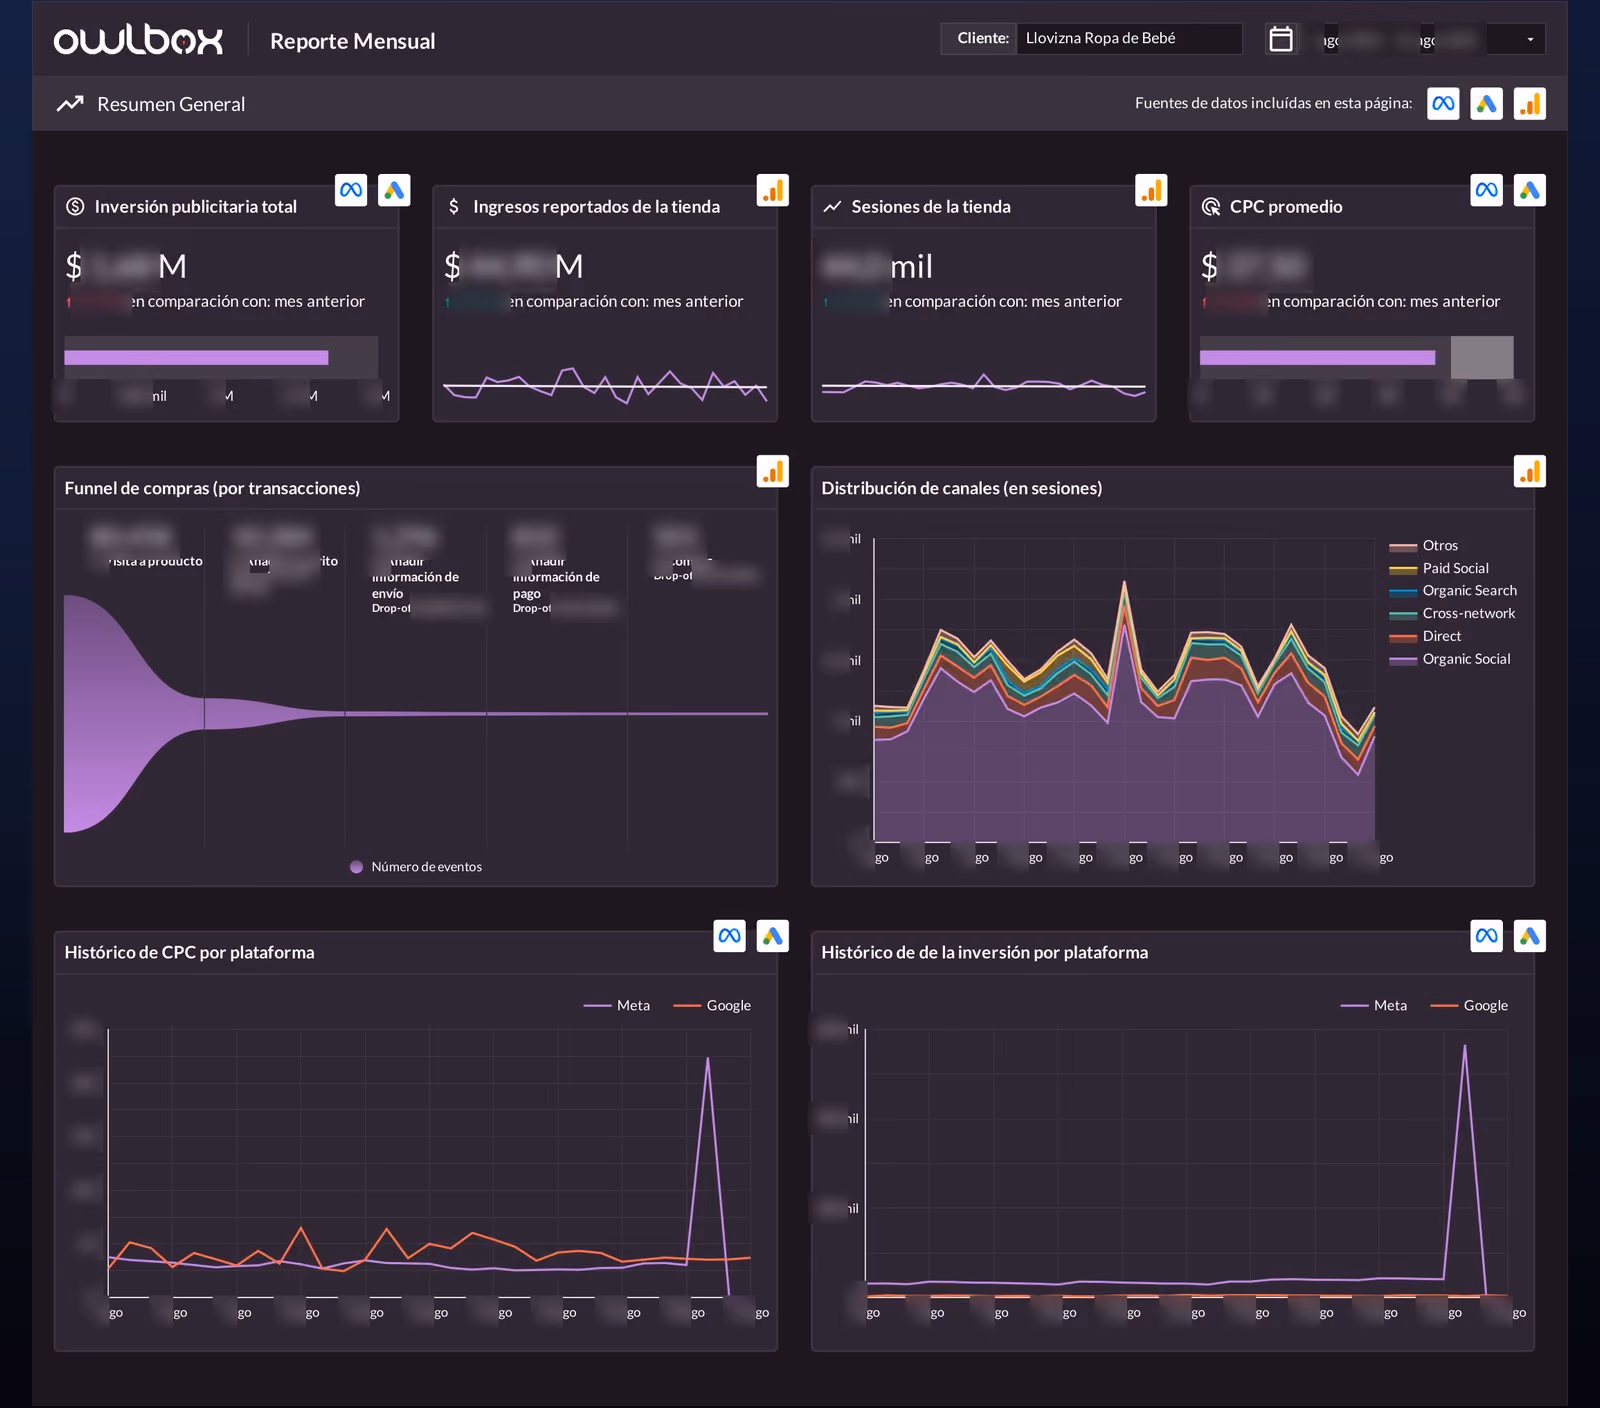Click the purple CPC promedio progress bar
The image size is (1600, 1408).
pyautogui.click(x=1317, y=358)
